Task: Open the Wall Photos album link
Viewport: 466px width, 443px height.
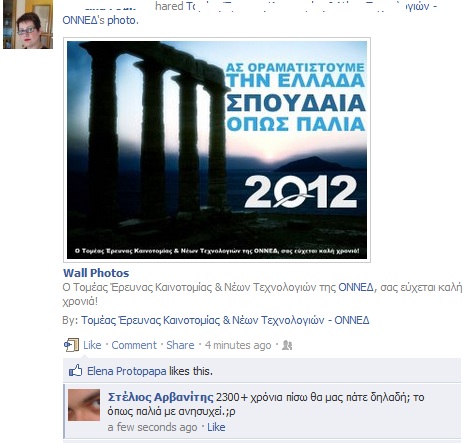Action: 96,273
